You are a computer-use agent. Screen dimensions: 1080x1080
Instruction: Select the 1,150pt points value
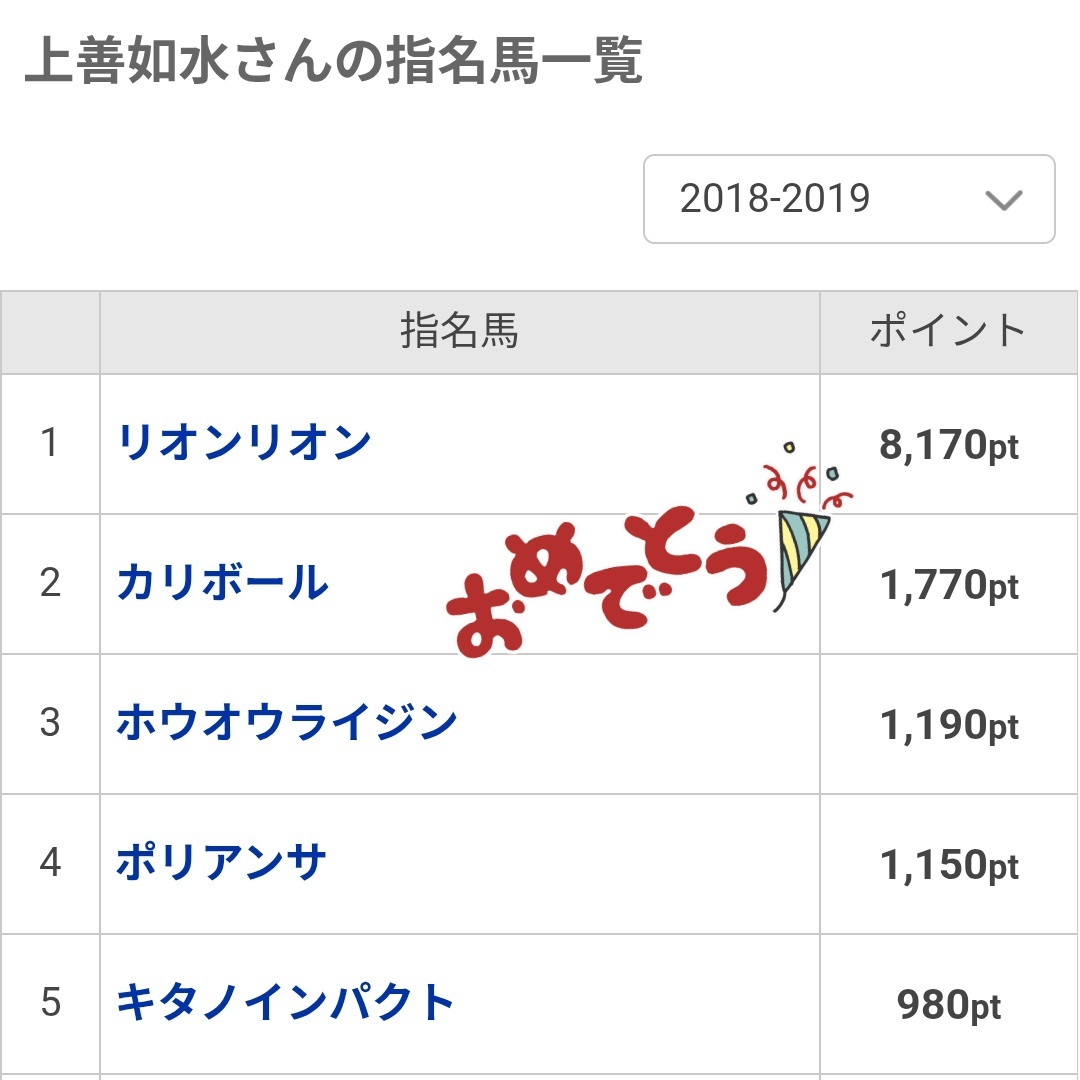coord(948,865)
